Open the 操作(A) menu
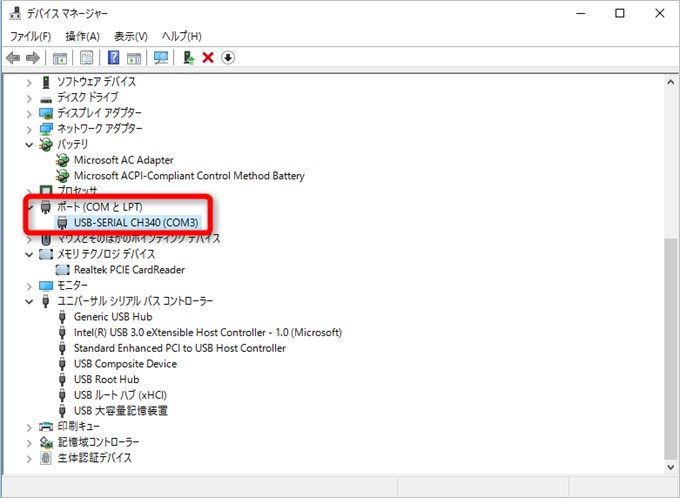Viewport: 680px width, 498px height. click(82, 37)
